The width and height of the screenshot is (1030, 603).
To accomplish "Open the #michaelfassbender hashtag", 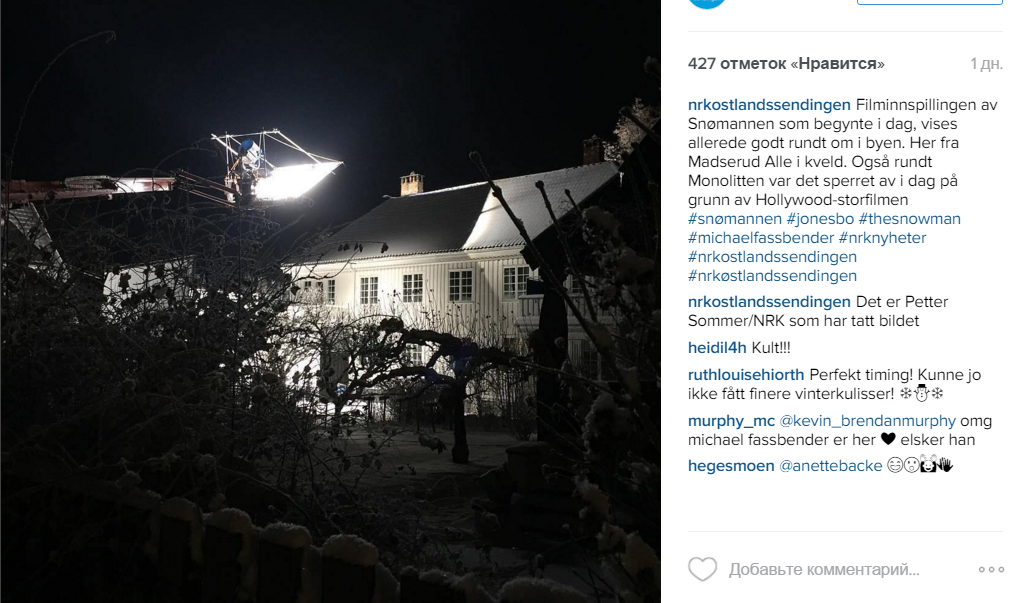I will pos(761,238).
